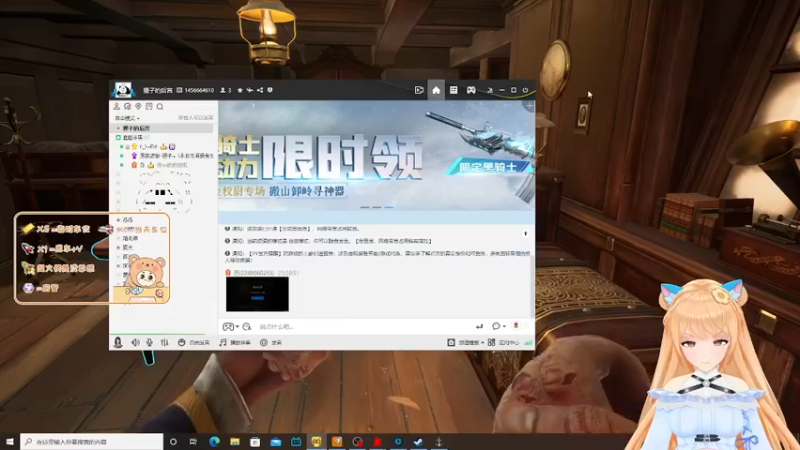The width and height of the screenshot is (800, 450).
Task: Click the promotional banner image
Action: point(377,155)
